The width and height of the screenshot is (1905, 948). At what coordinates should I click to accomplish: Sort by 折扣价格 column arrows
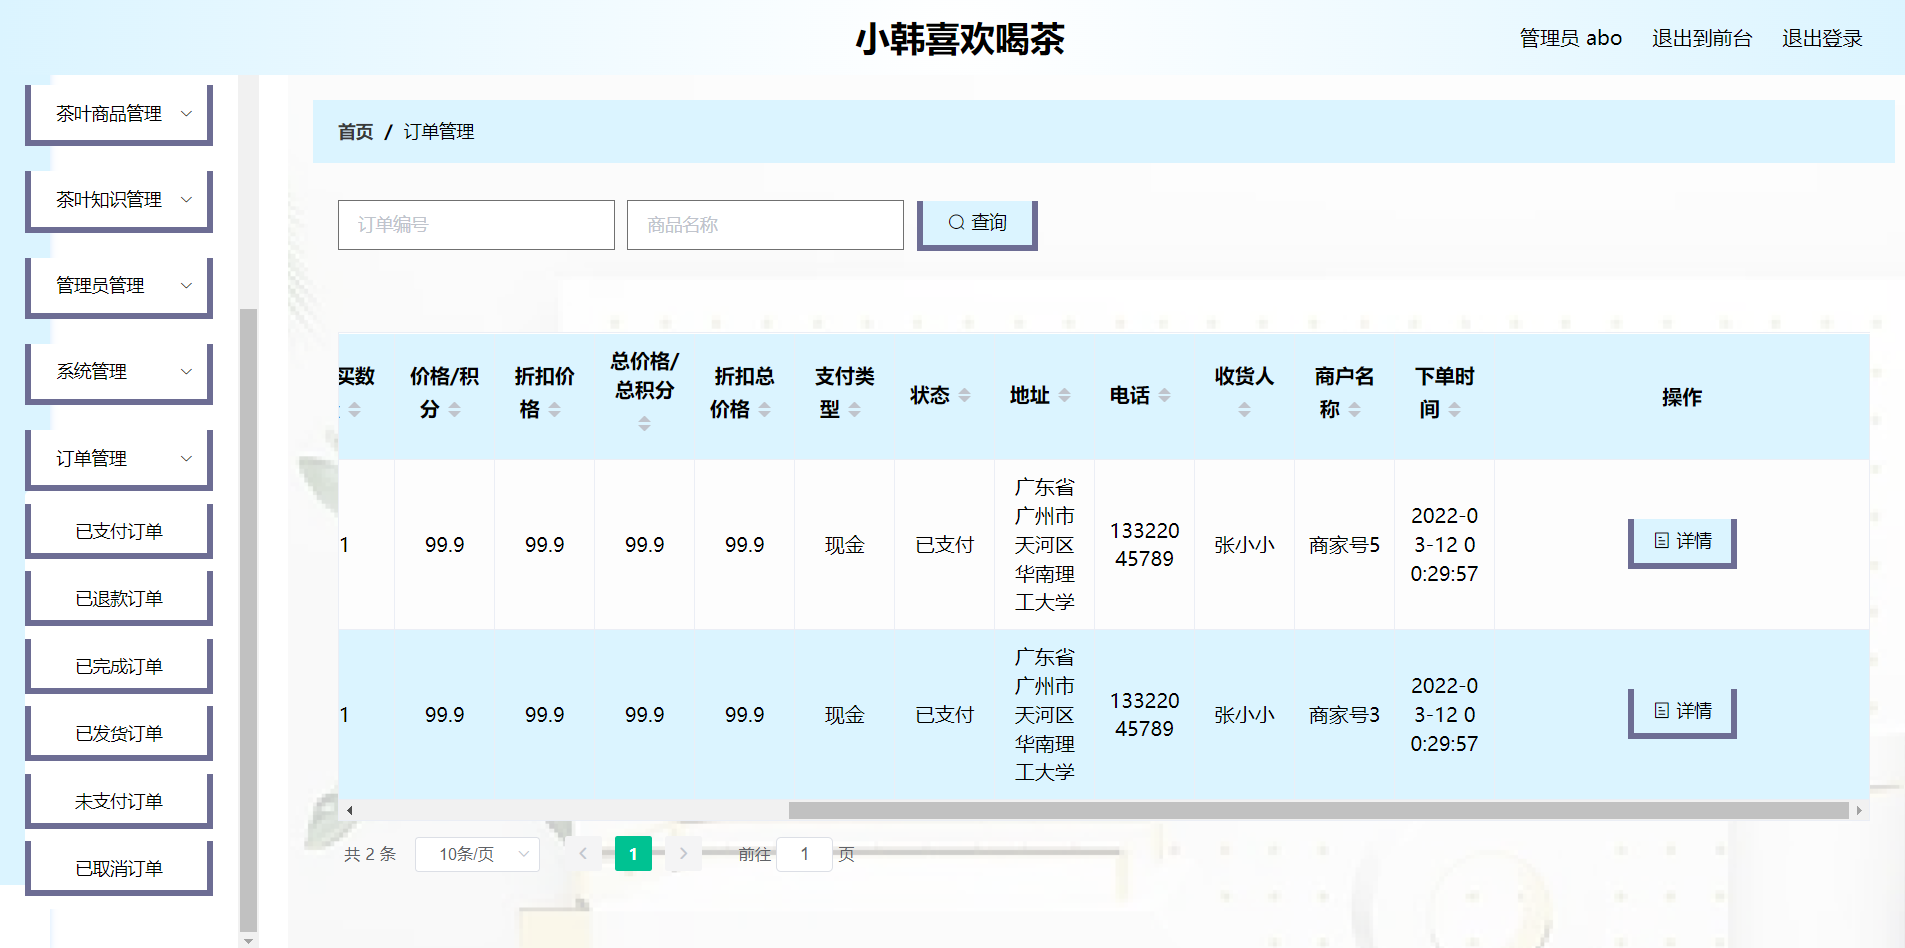click(x=555, y=410)
